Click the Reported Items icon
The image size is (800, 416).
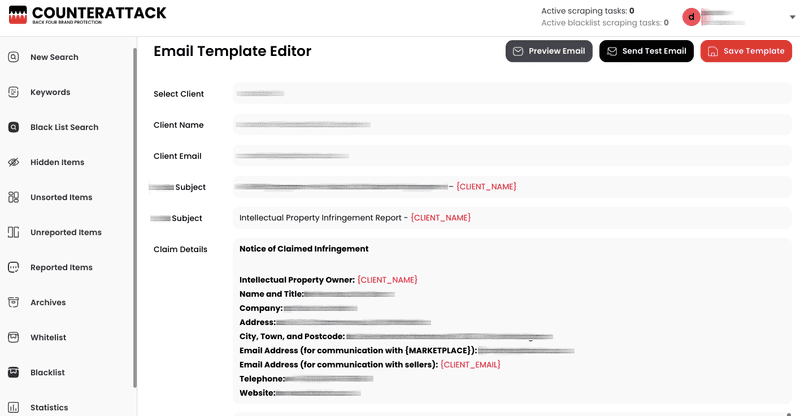(x=13, y=267)
